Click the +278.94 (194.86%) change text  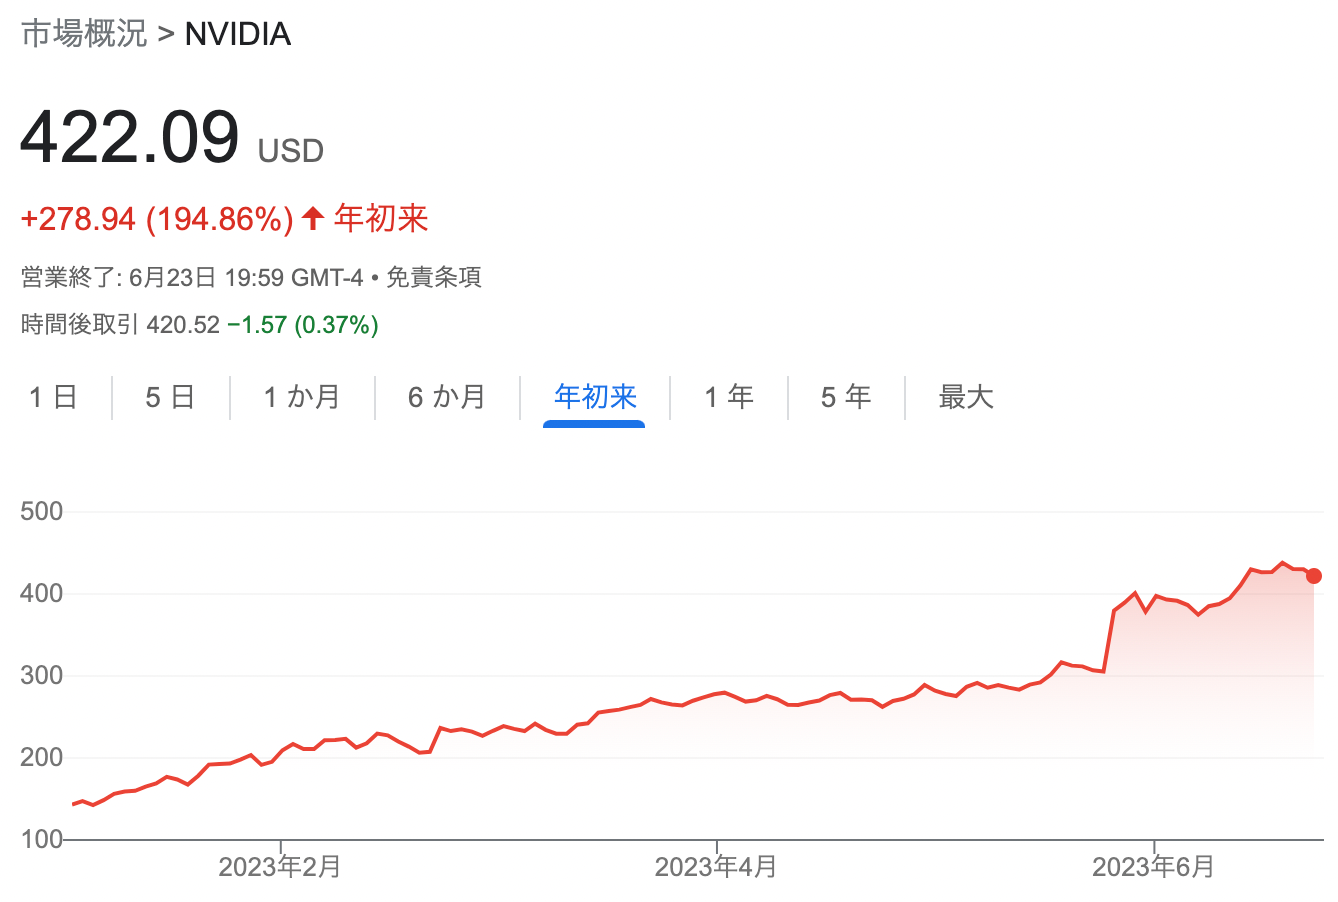[157, 218]
